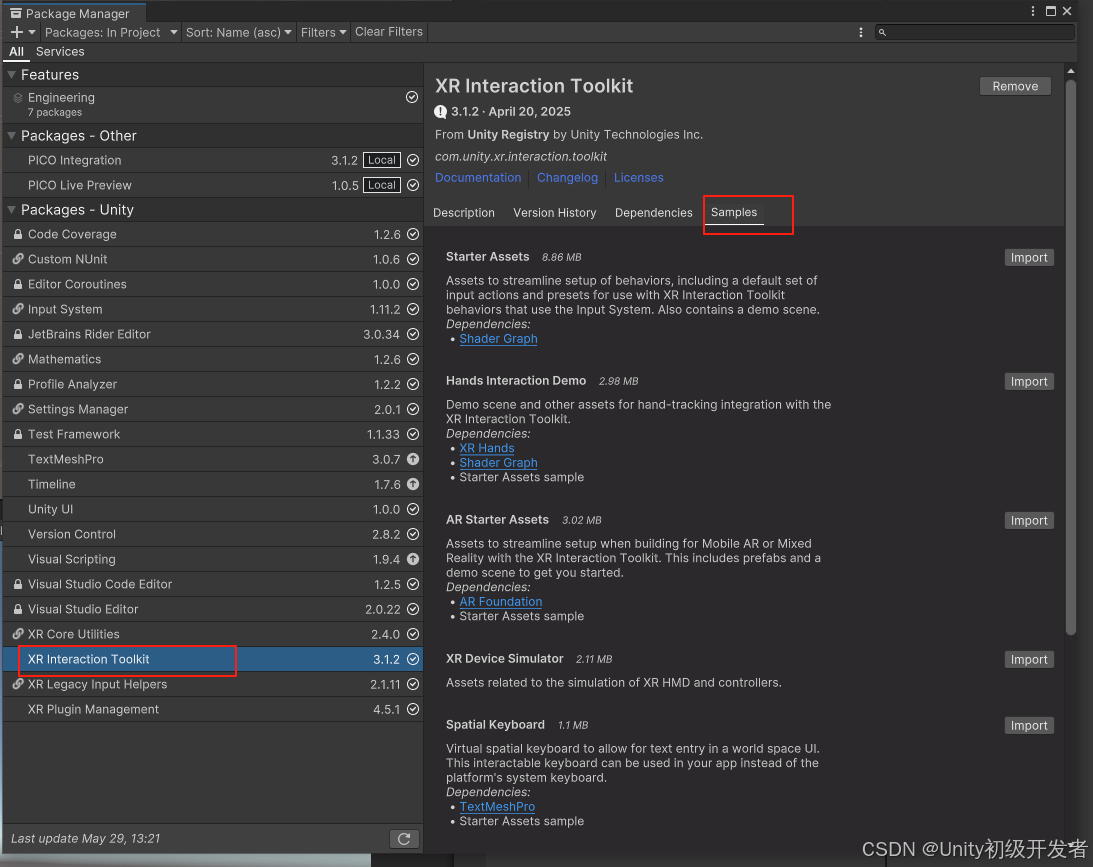The height and width of the screenshot is (867, 1093).
Task: Collapse the Packages - Other section
Action: click(11, 136)
